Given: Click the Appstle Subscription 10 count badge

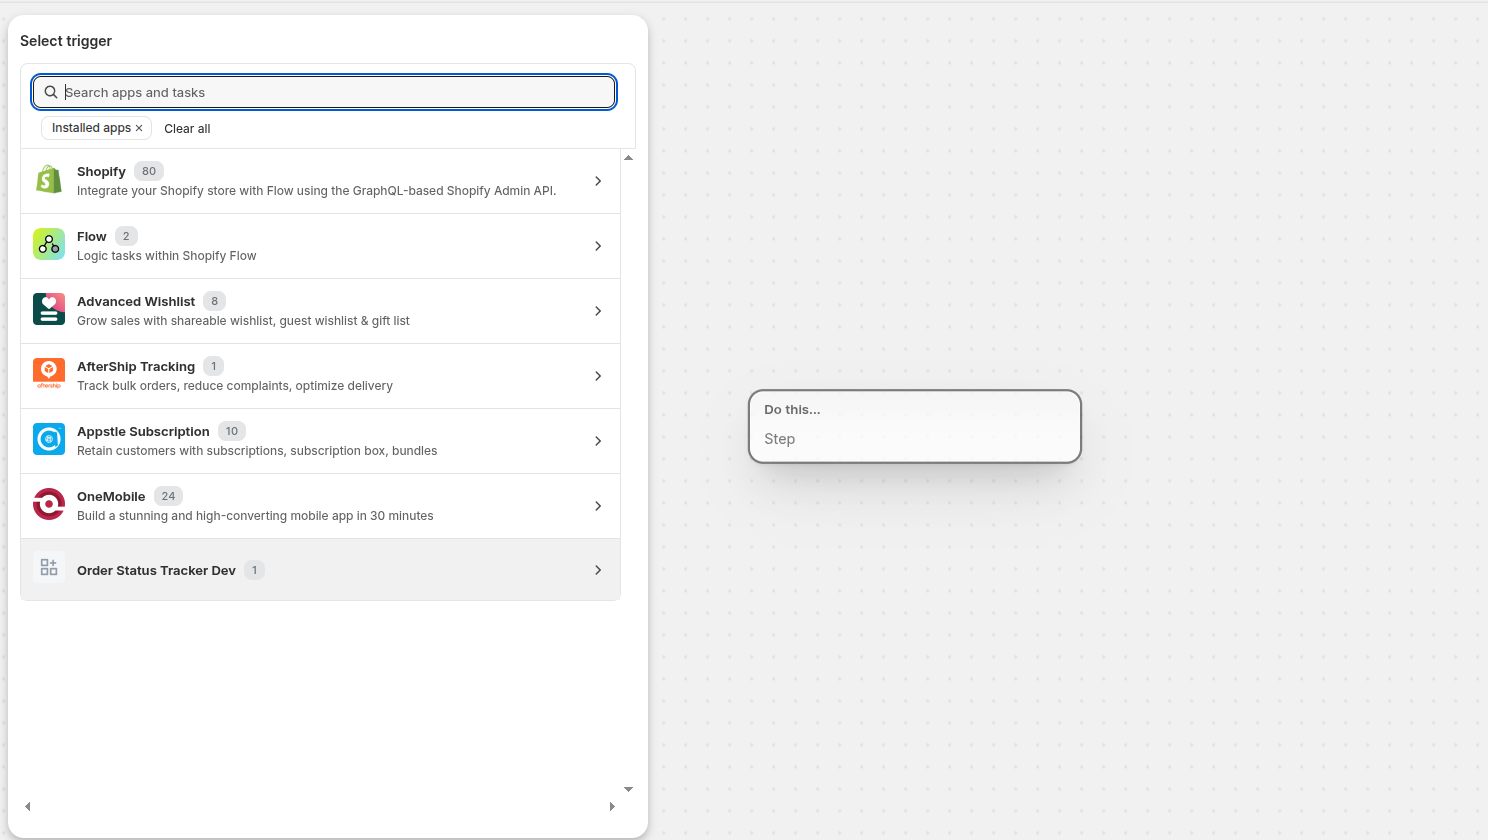Looking at the screenshot, I should [x=232, y=431].
